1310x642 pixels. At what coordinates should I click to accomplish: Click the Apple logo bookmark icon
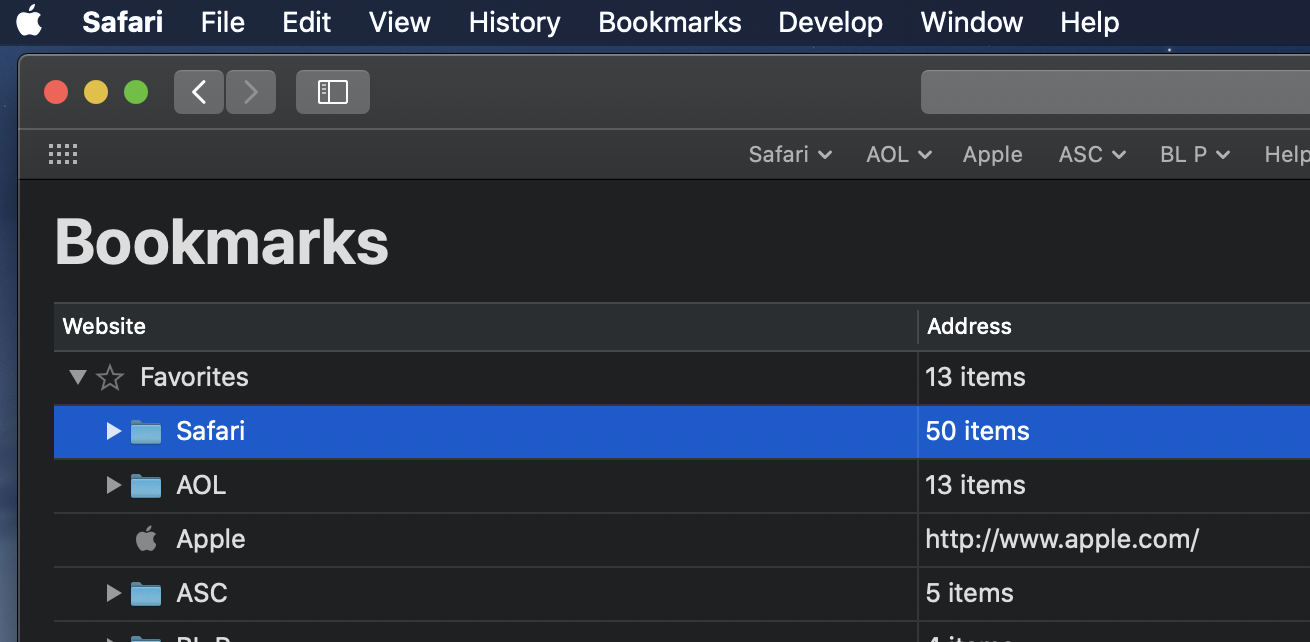[x=146, y=540]
